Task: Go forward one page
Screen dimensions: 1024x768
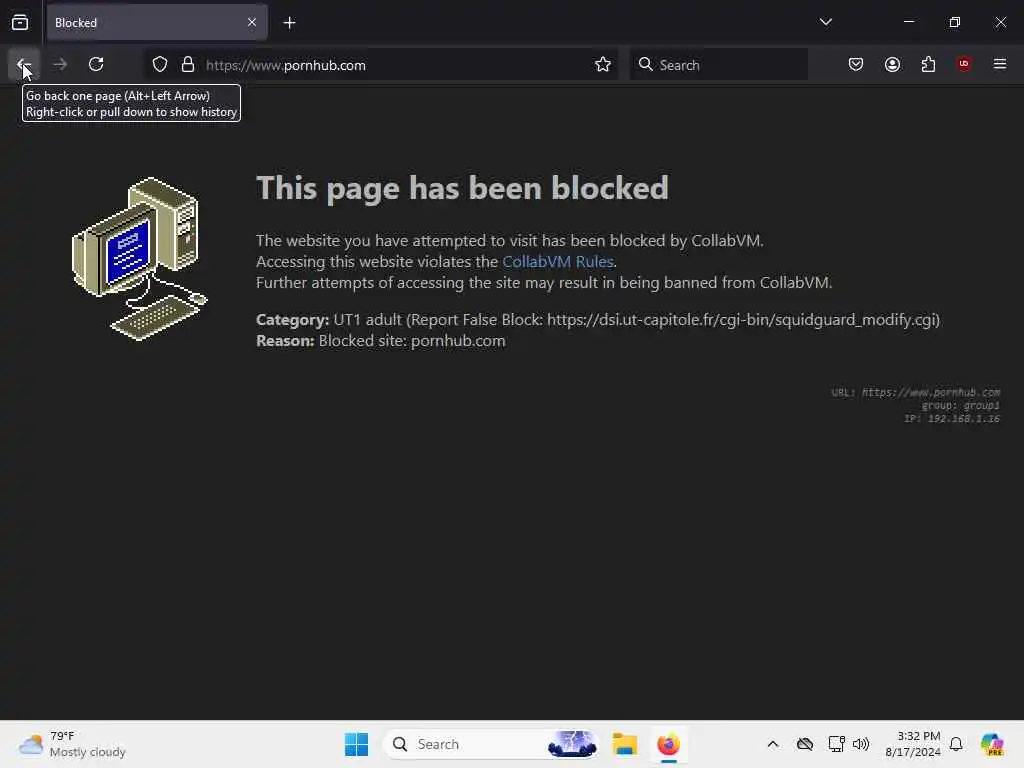Action: [x=60, y=64]
